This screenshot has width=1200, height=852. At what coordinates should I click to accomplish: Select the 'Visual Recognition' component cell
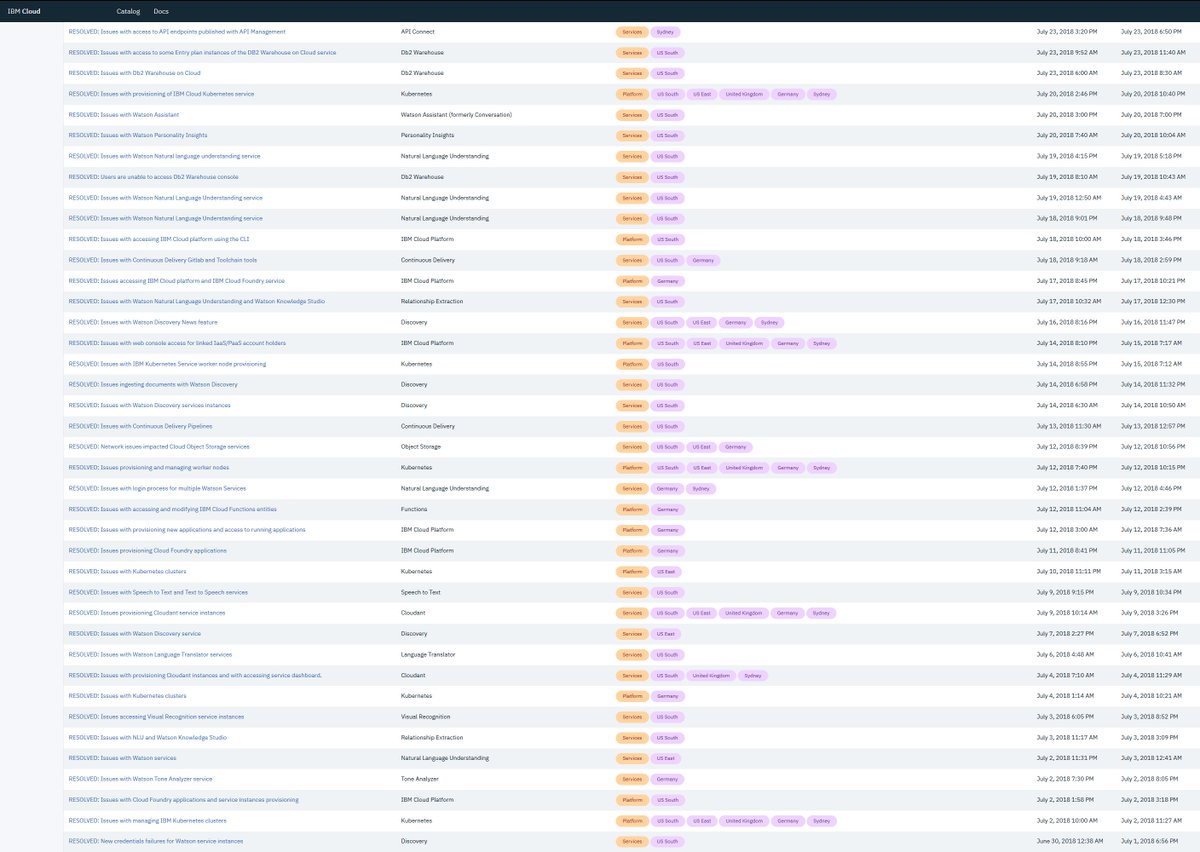pyautogui.click(x=425, y=716)
